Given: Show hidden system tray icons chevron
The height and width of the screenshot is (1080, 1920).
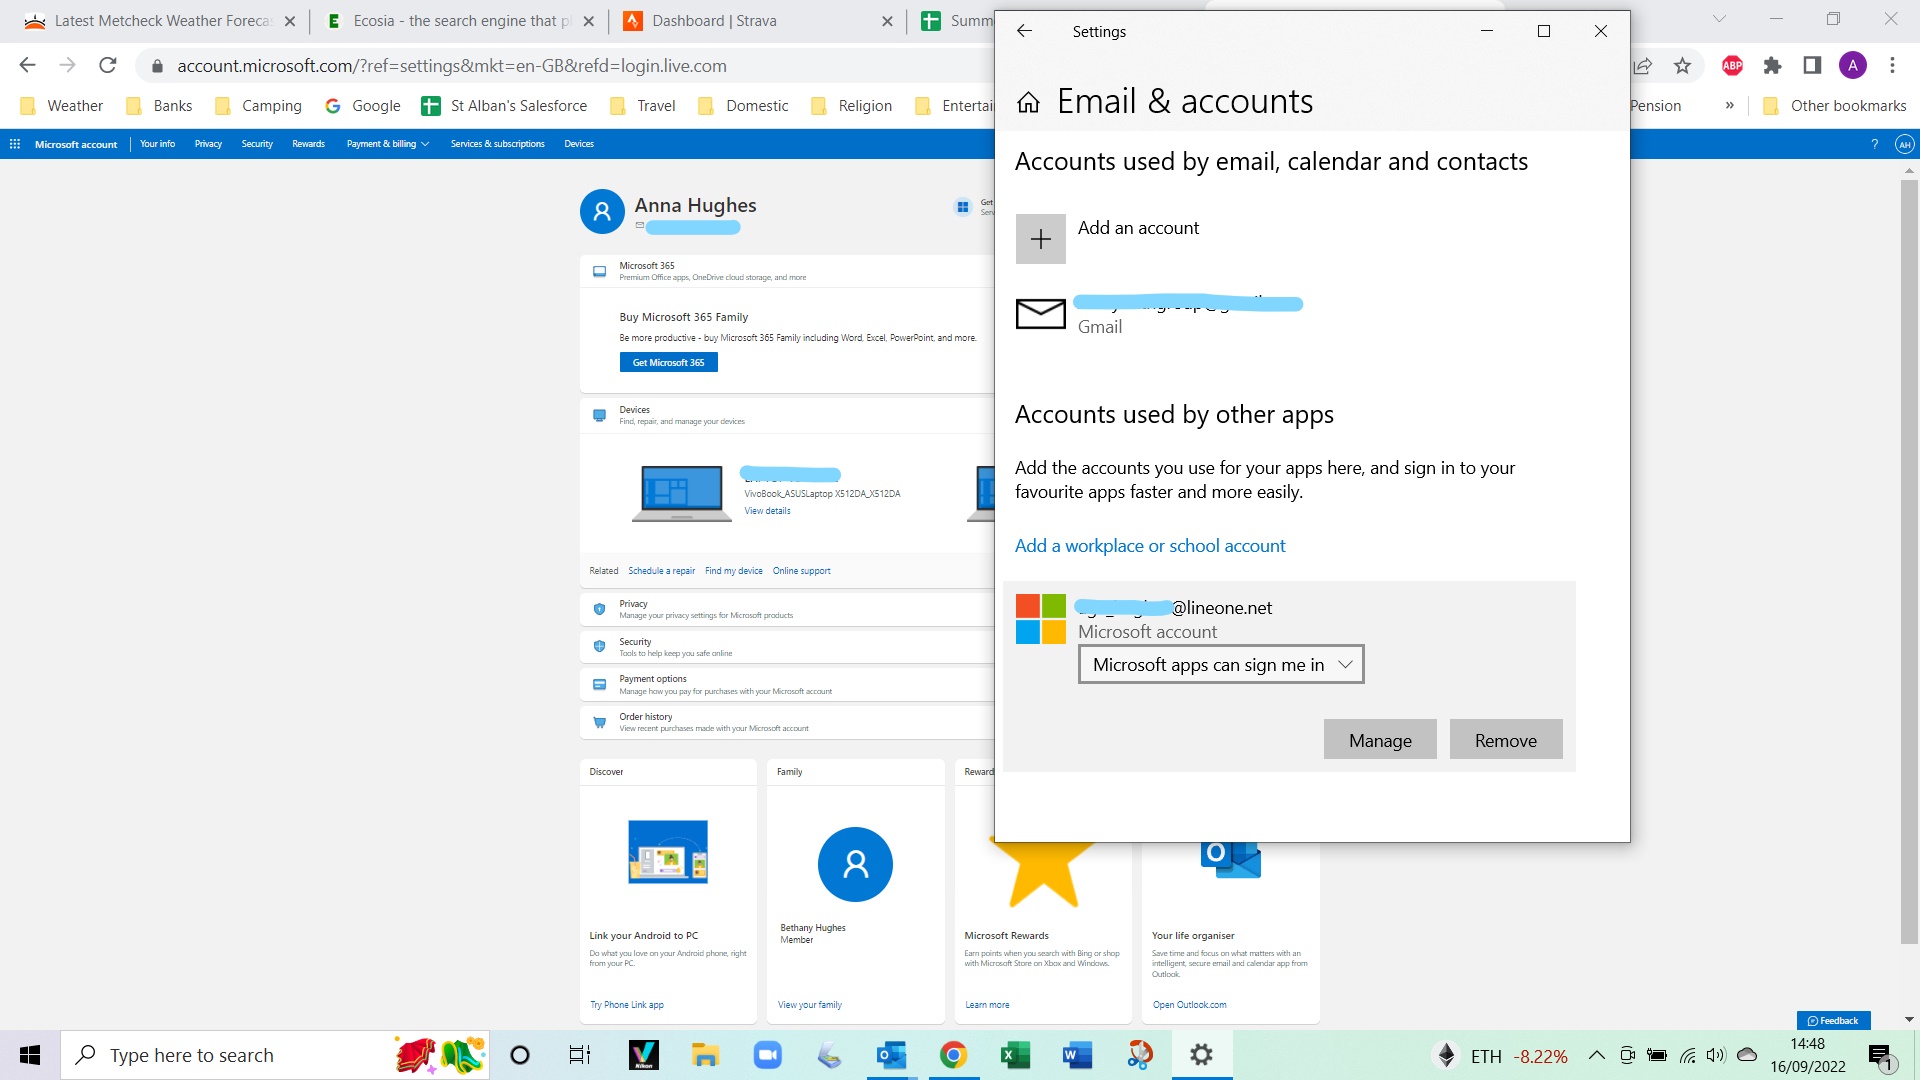Looking at the screenshot, I should (x=1596, y=1055).
